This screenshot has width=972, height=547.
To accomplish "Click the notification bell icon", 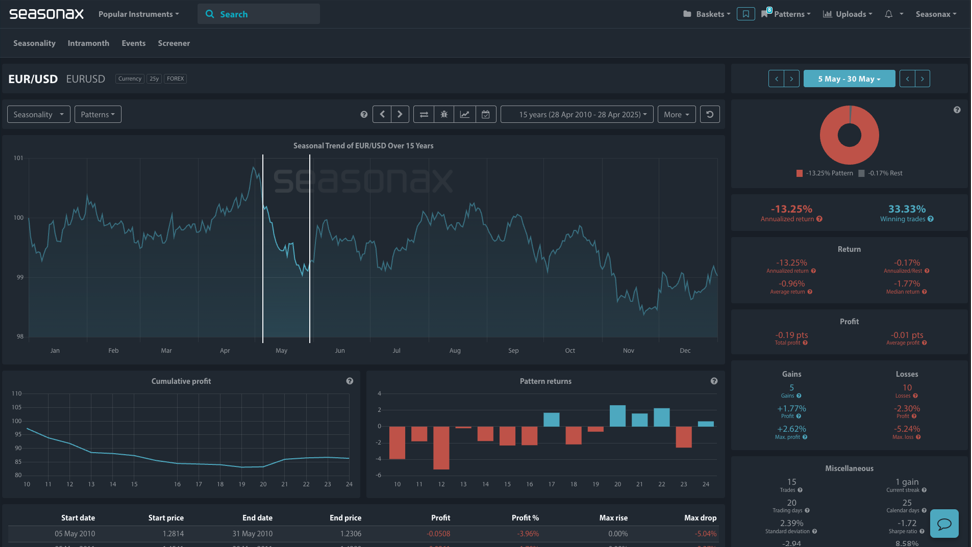I will tap(888, 14).
